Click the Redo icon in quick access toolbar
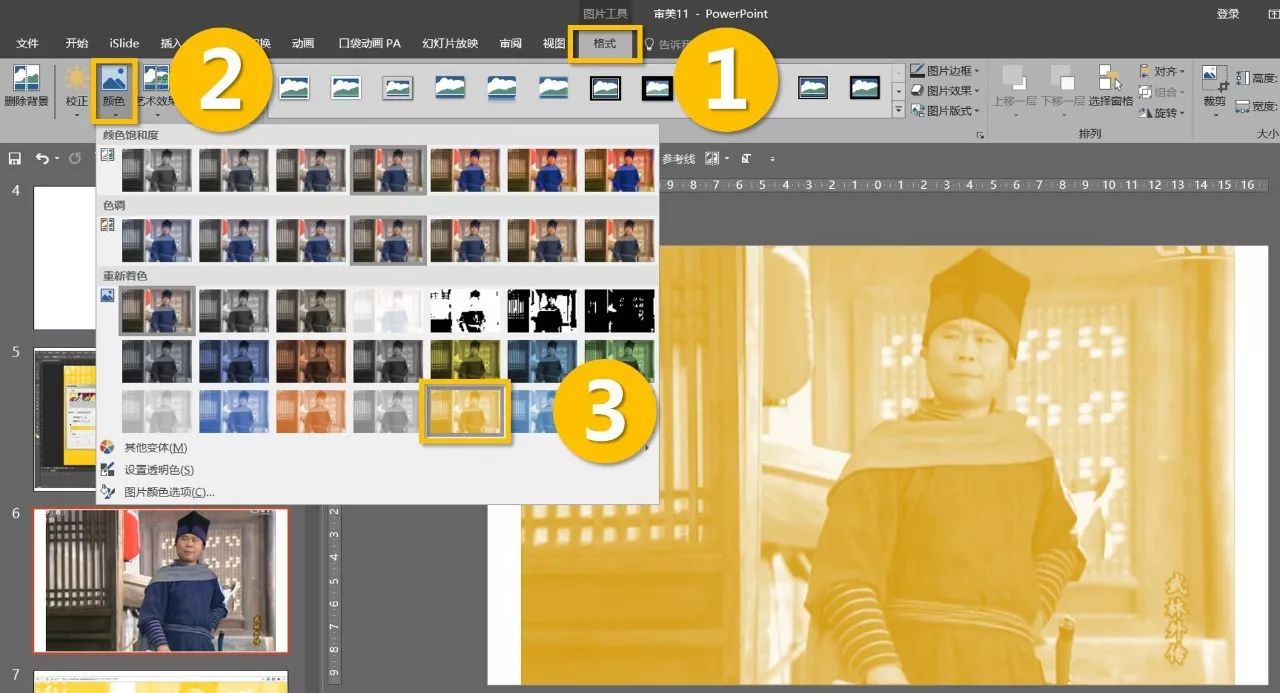 tap(75, 158)
